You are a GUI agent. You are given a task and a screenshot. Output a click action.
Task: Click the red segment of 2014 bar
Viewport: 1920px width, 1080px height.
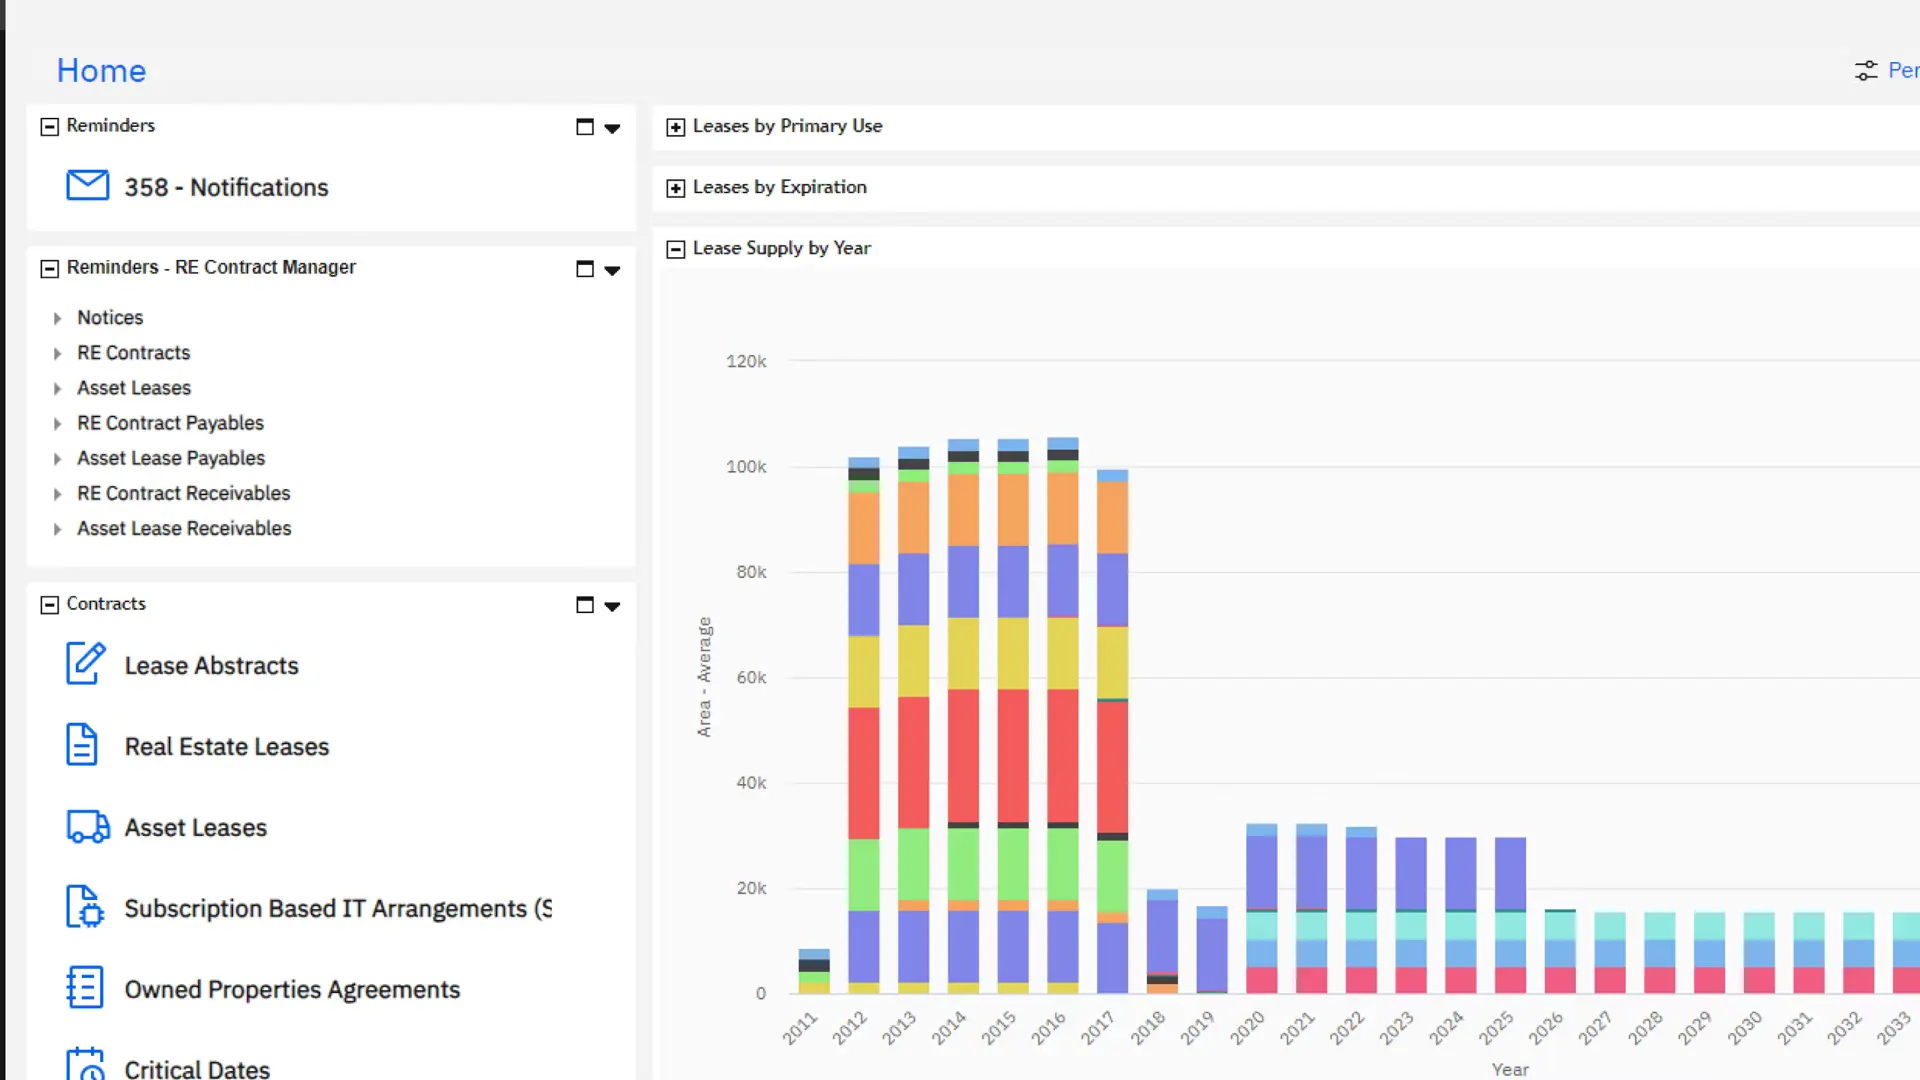click(963, 755)
